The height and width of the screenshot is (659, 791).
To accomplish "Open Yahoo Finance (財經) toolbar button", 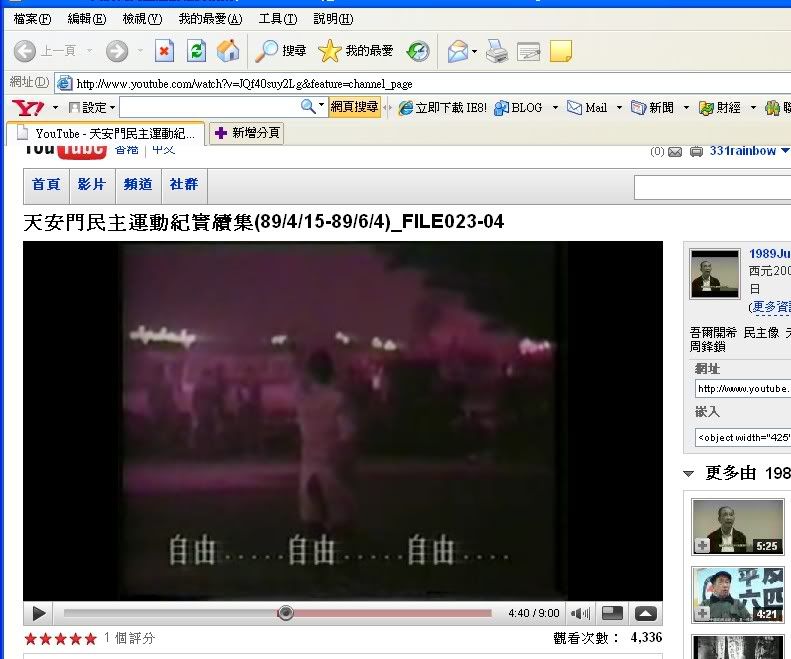I will coord(720,107).
